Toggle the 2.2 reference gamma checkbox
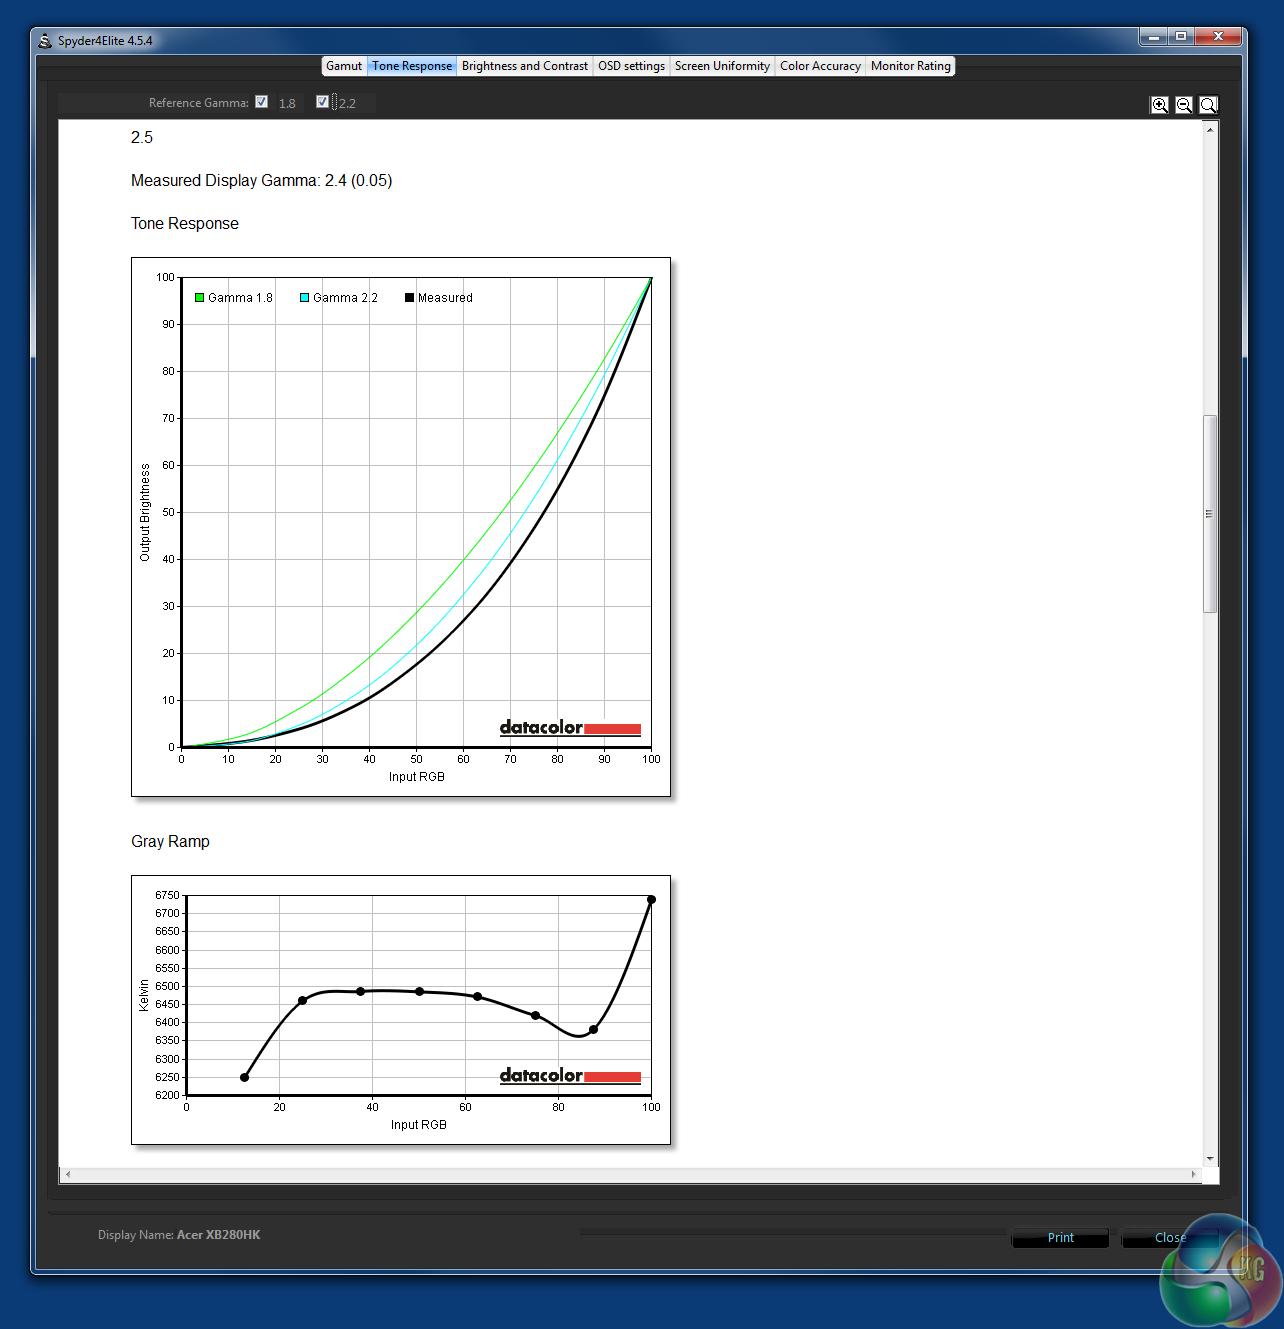Screen dimensions: 1284x1329 (322, 102)
